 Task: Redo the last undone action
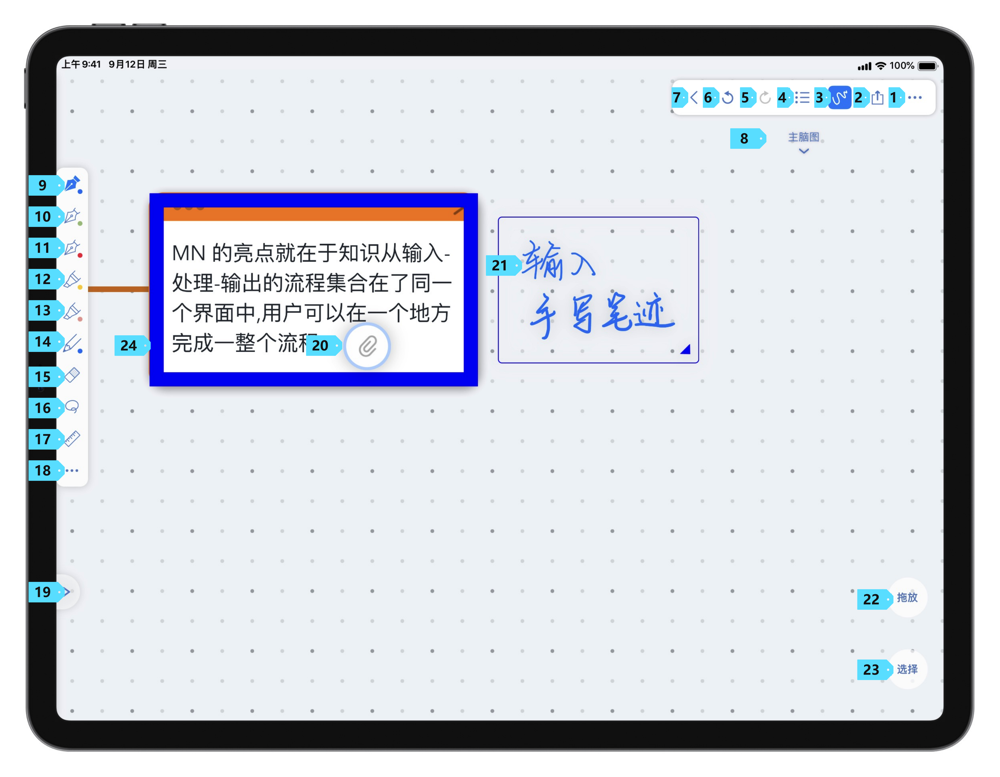(765, 98)
